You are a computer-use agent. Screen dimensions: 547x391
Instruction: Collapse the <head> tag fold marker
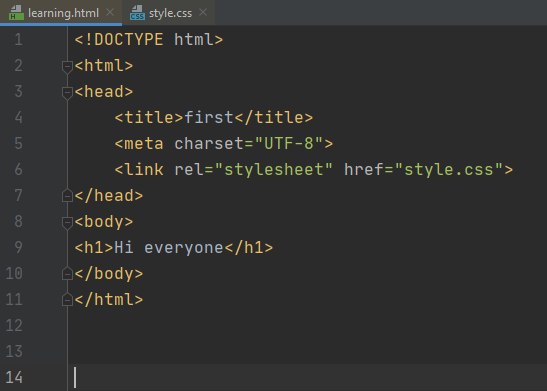coord(67,92)
